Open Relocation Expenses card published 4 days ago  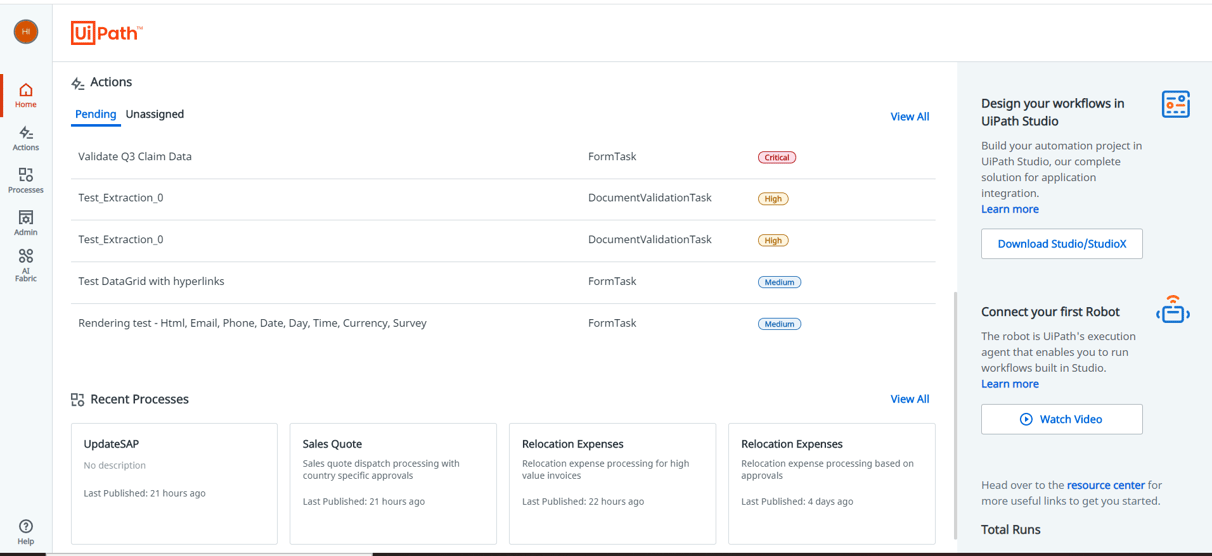coord(832,484)
